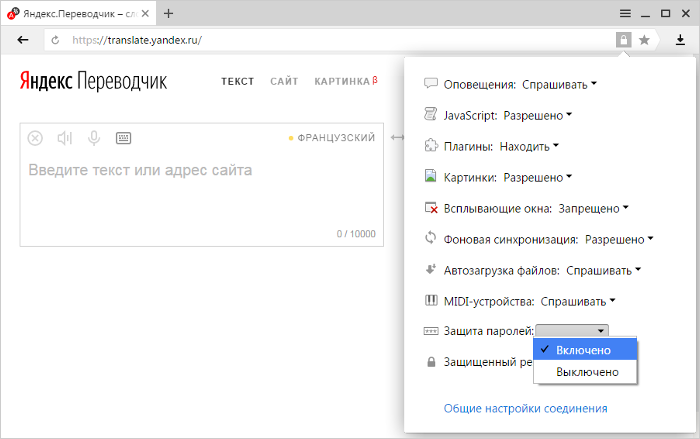Click the Защита паролей combo box
The height and width of the screenshot is (439, 700).
(571, 331)
